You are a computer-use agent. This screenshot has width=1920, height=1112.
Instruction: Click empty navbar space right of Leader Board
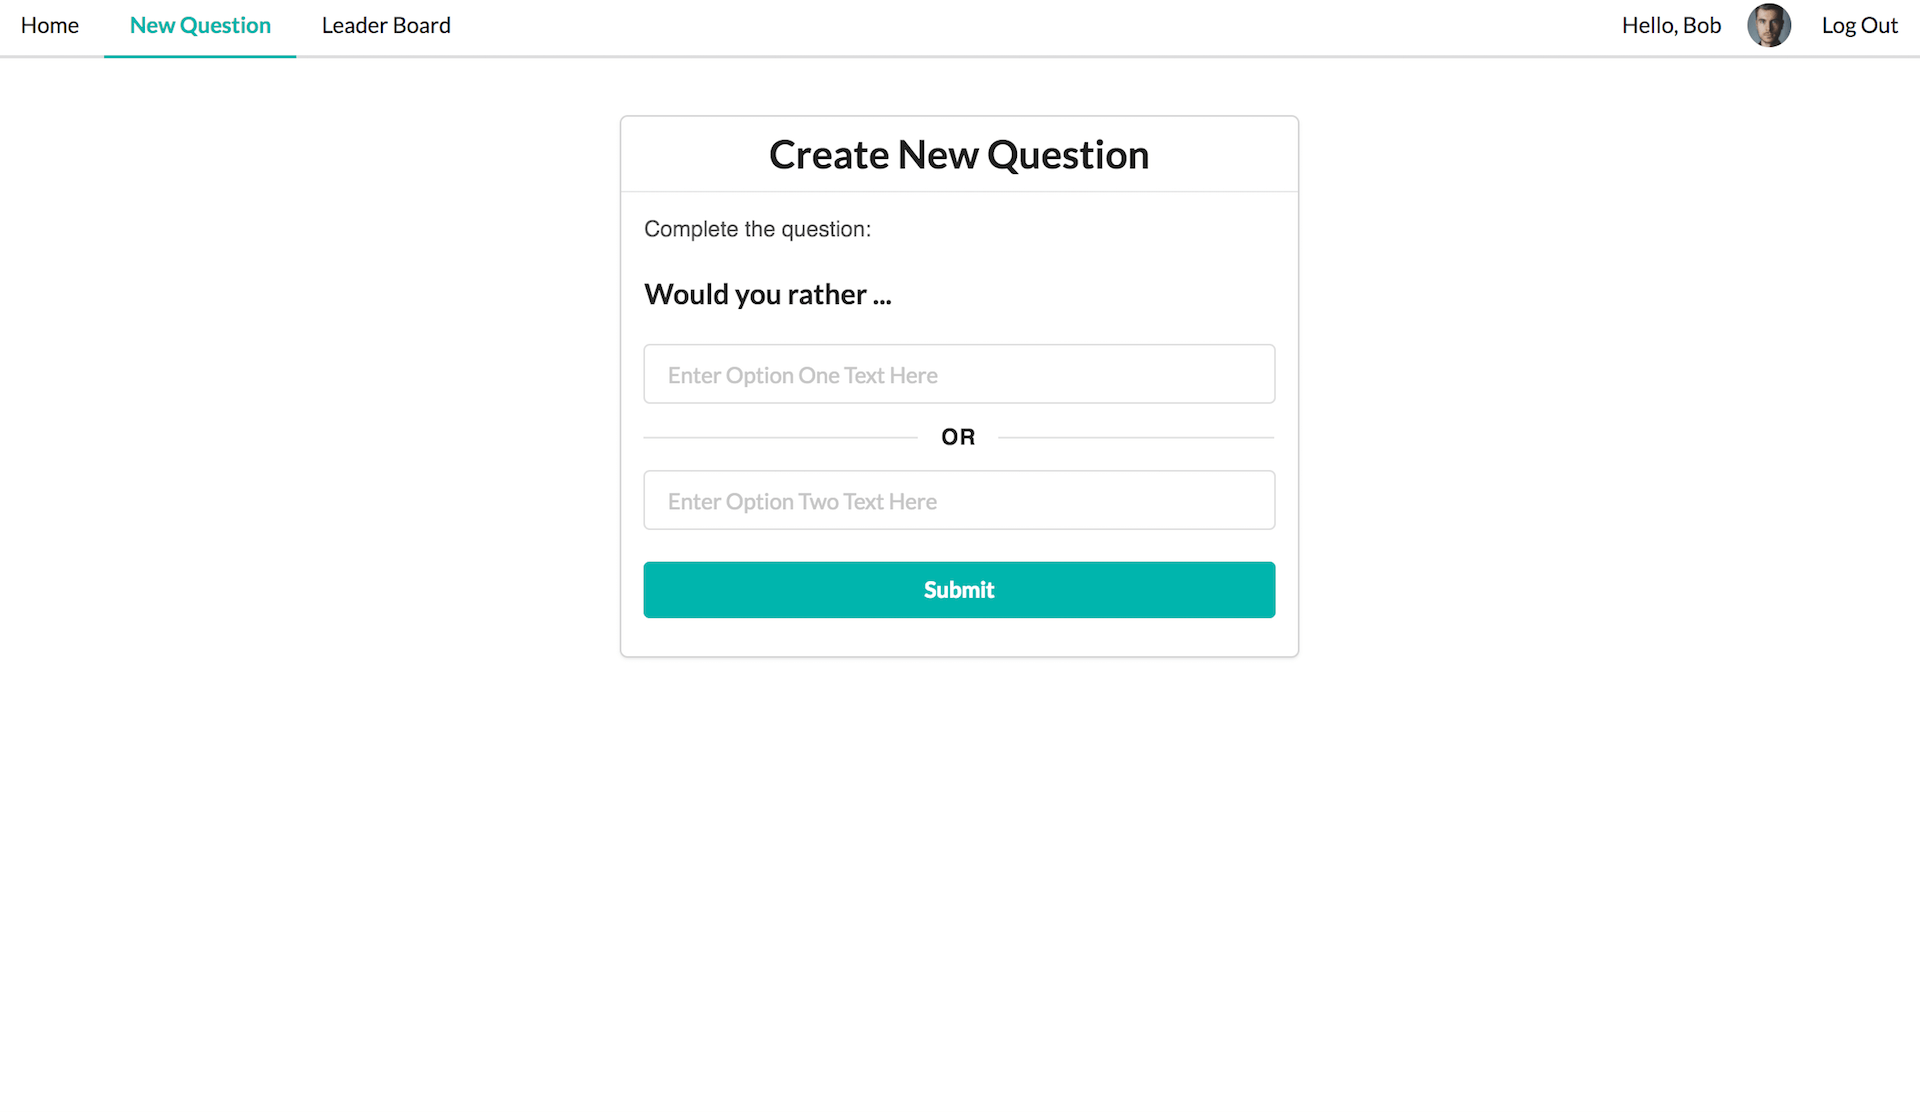tap(1030, 26)
